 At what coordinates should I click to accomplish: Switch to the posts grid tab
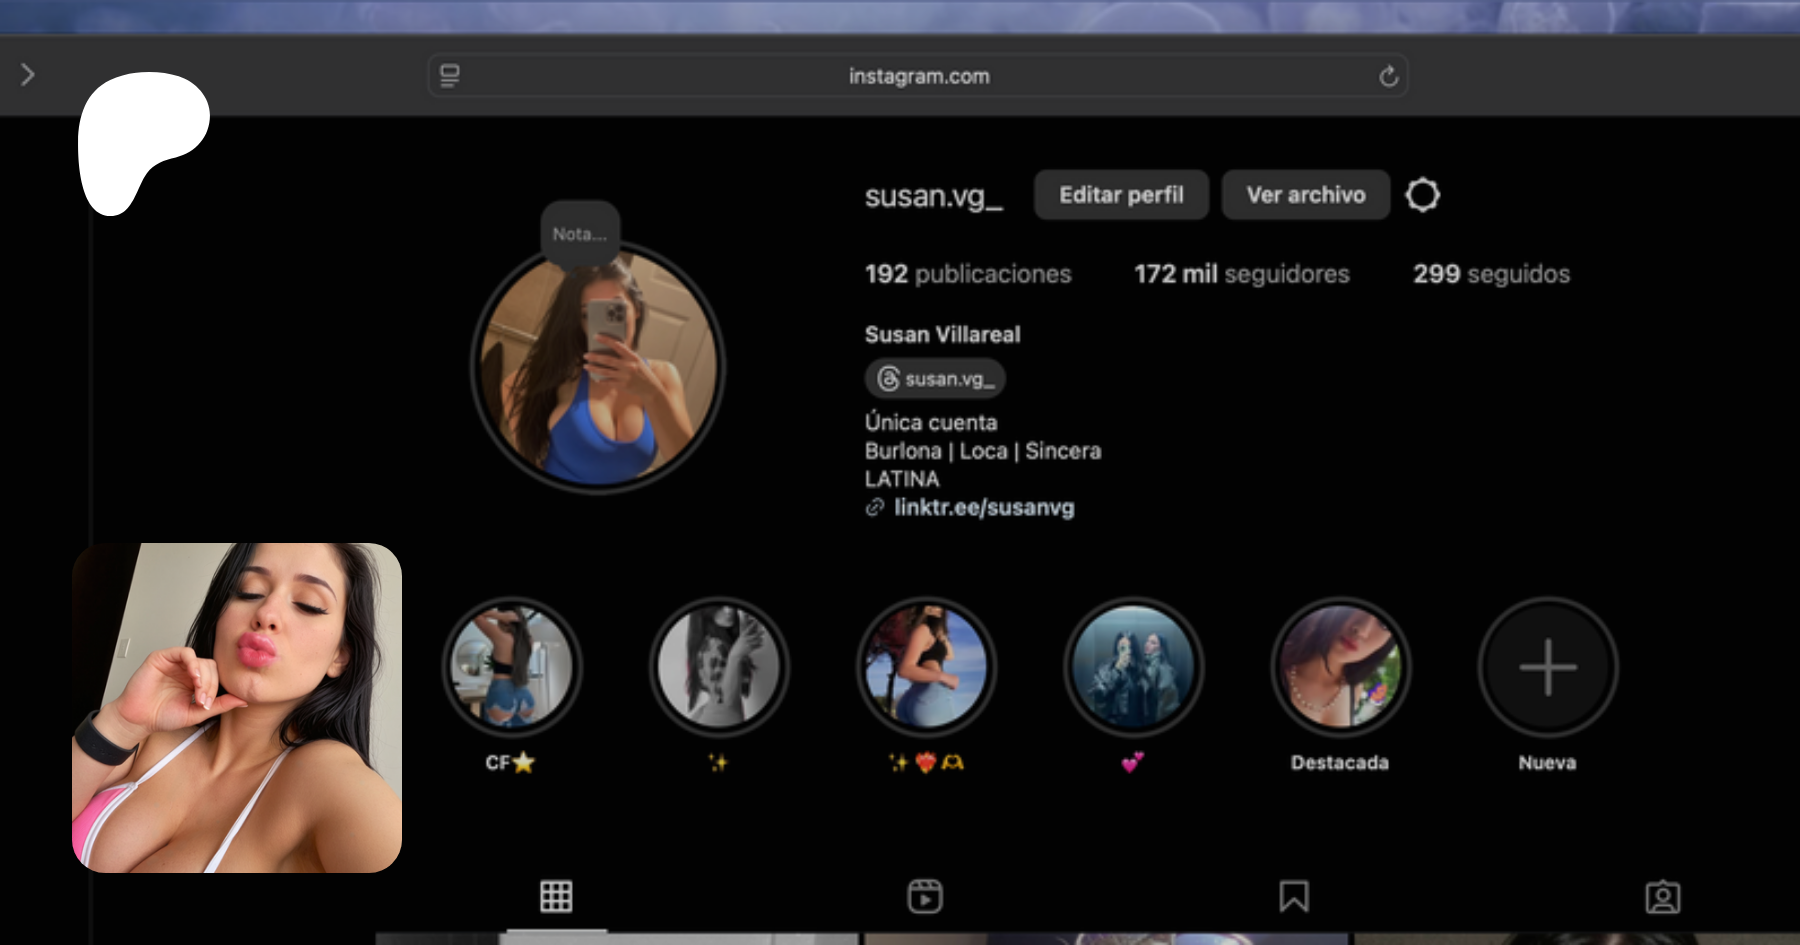click(556, 896)
